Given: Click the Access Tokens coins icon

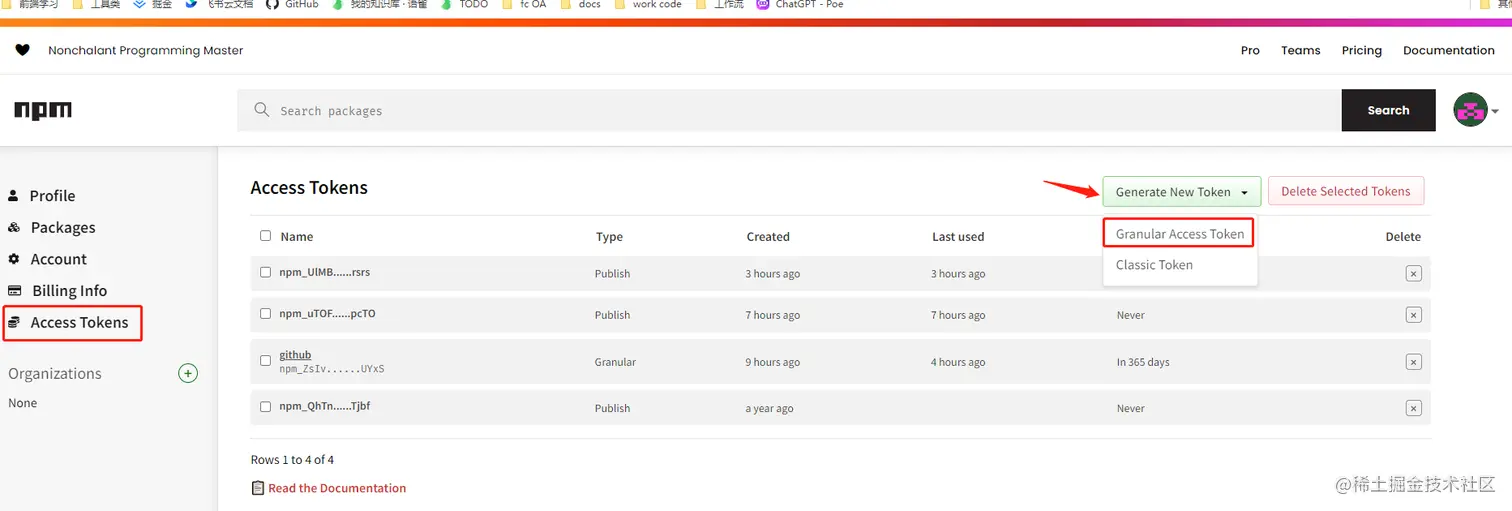Looking at the screenshot, I should click(14, 322).
